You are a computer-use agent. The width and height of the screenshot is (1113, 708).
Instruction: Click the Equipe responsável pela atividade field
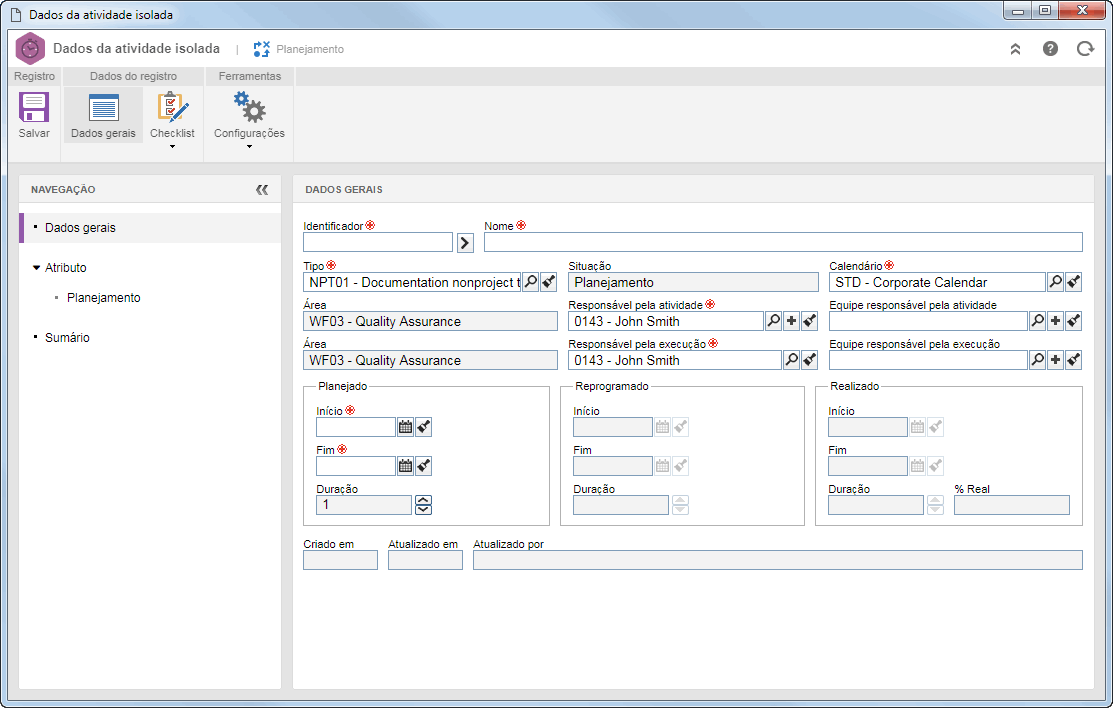928,321
